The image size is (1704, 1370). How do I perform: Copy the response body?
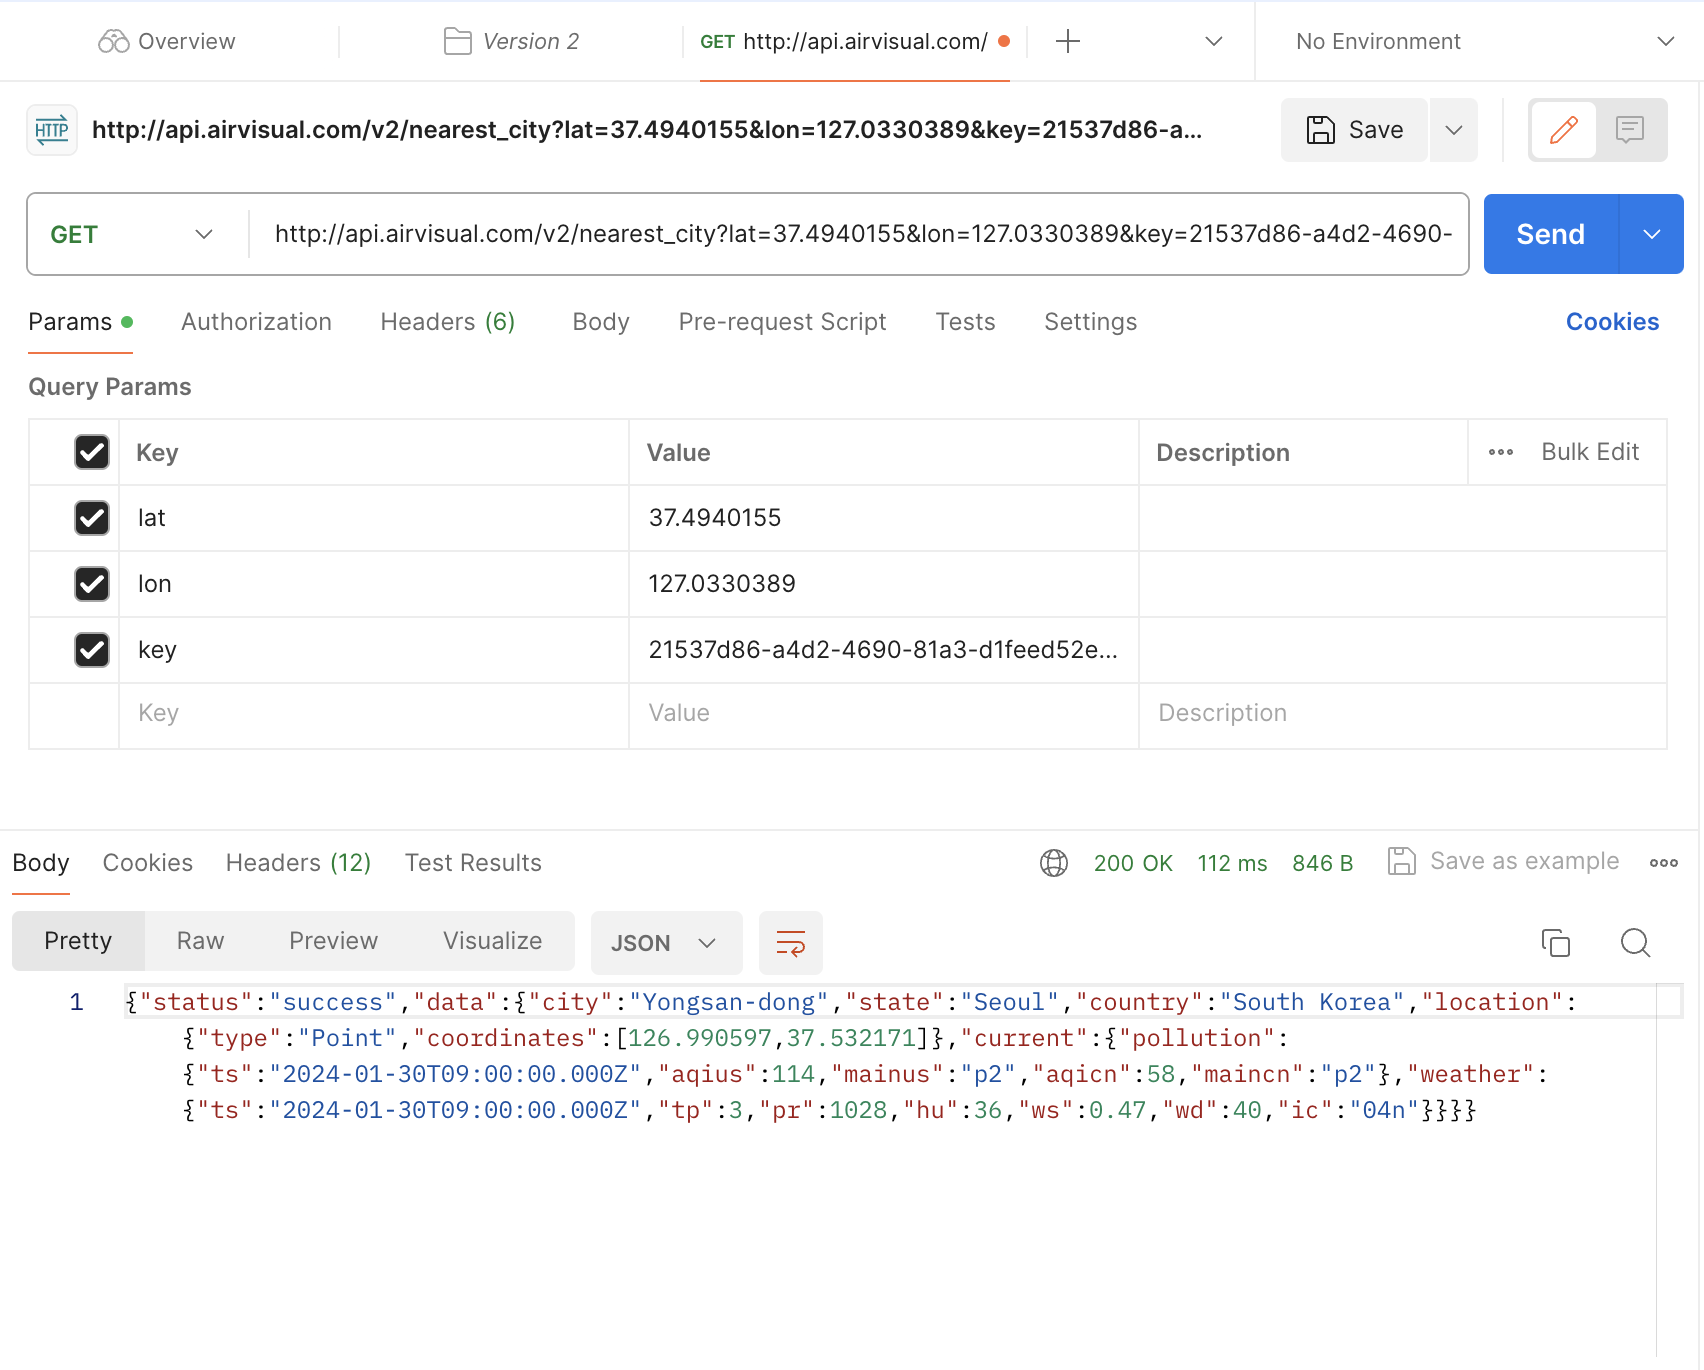pyautogui.click(x=1556, y=943)
